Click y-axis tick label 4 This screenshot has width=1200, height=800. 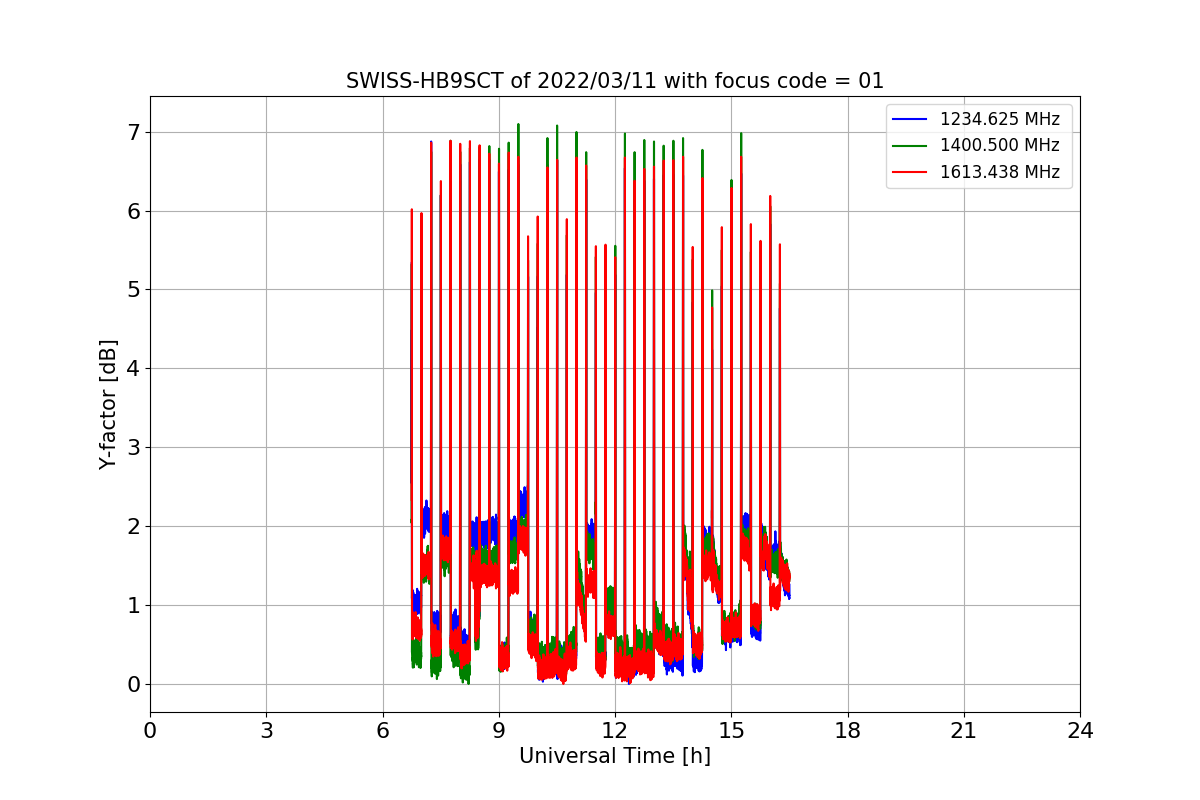[x=133, y=369]
